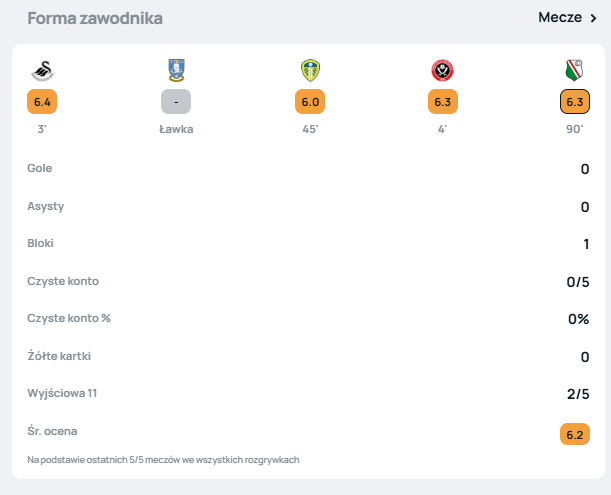Click the 90' minutes played label

tap(575, 130)
